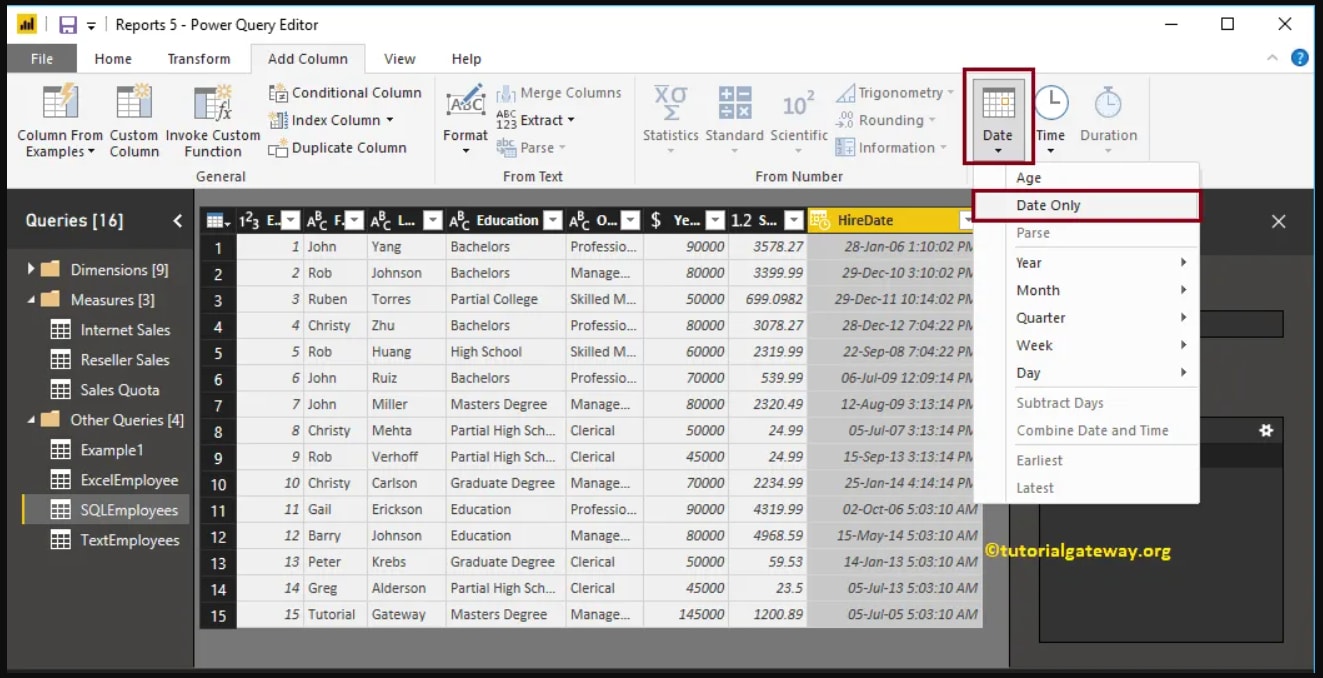Collapse the Measures [3] folder

(31, 299)
